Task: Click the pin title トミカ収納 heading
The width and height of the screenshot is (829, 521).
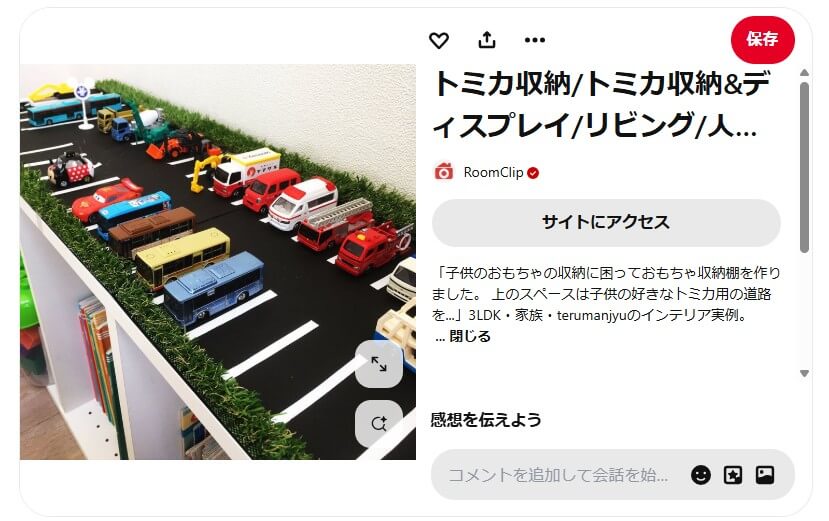Action: pyautogui.click(x=602, y=104)
